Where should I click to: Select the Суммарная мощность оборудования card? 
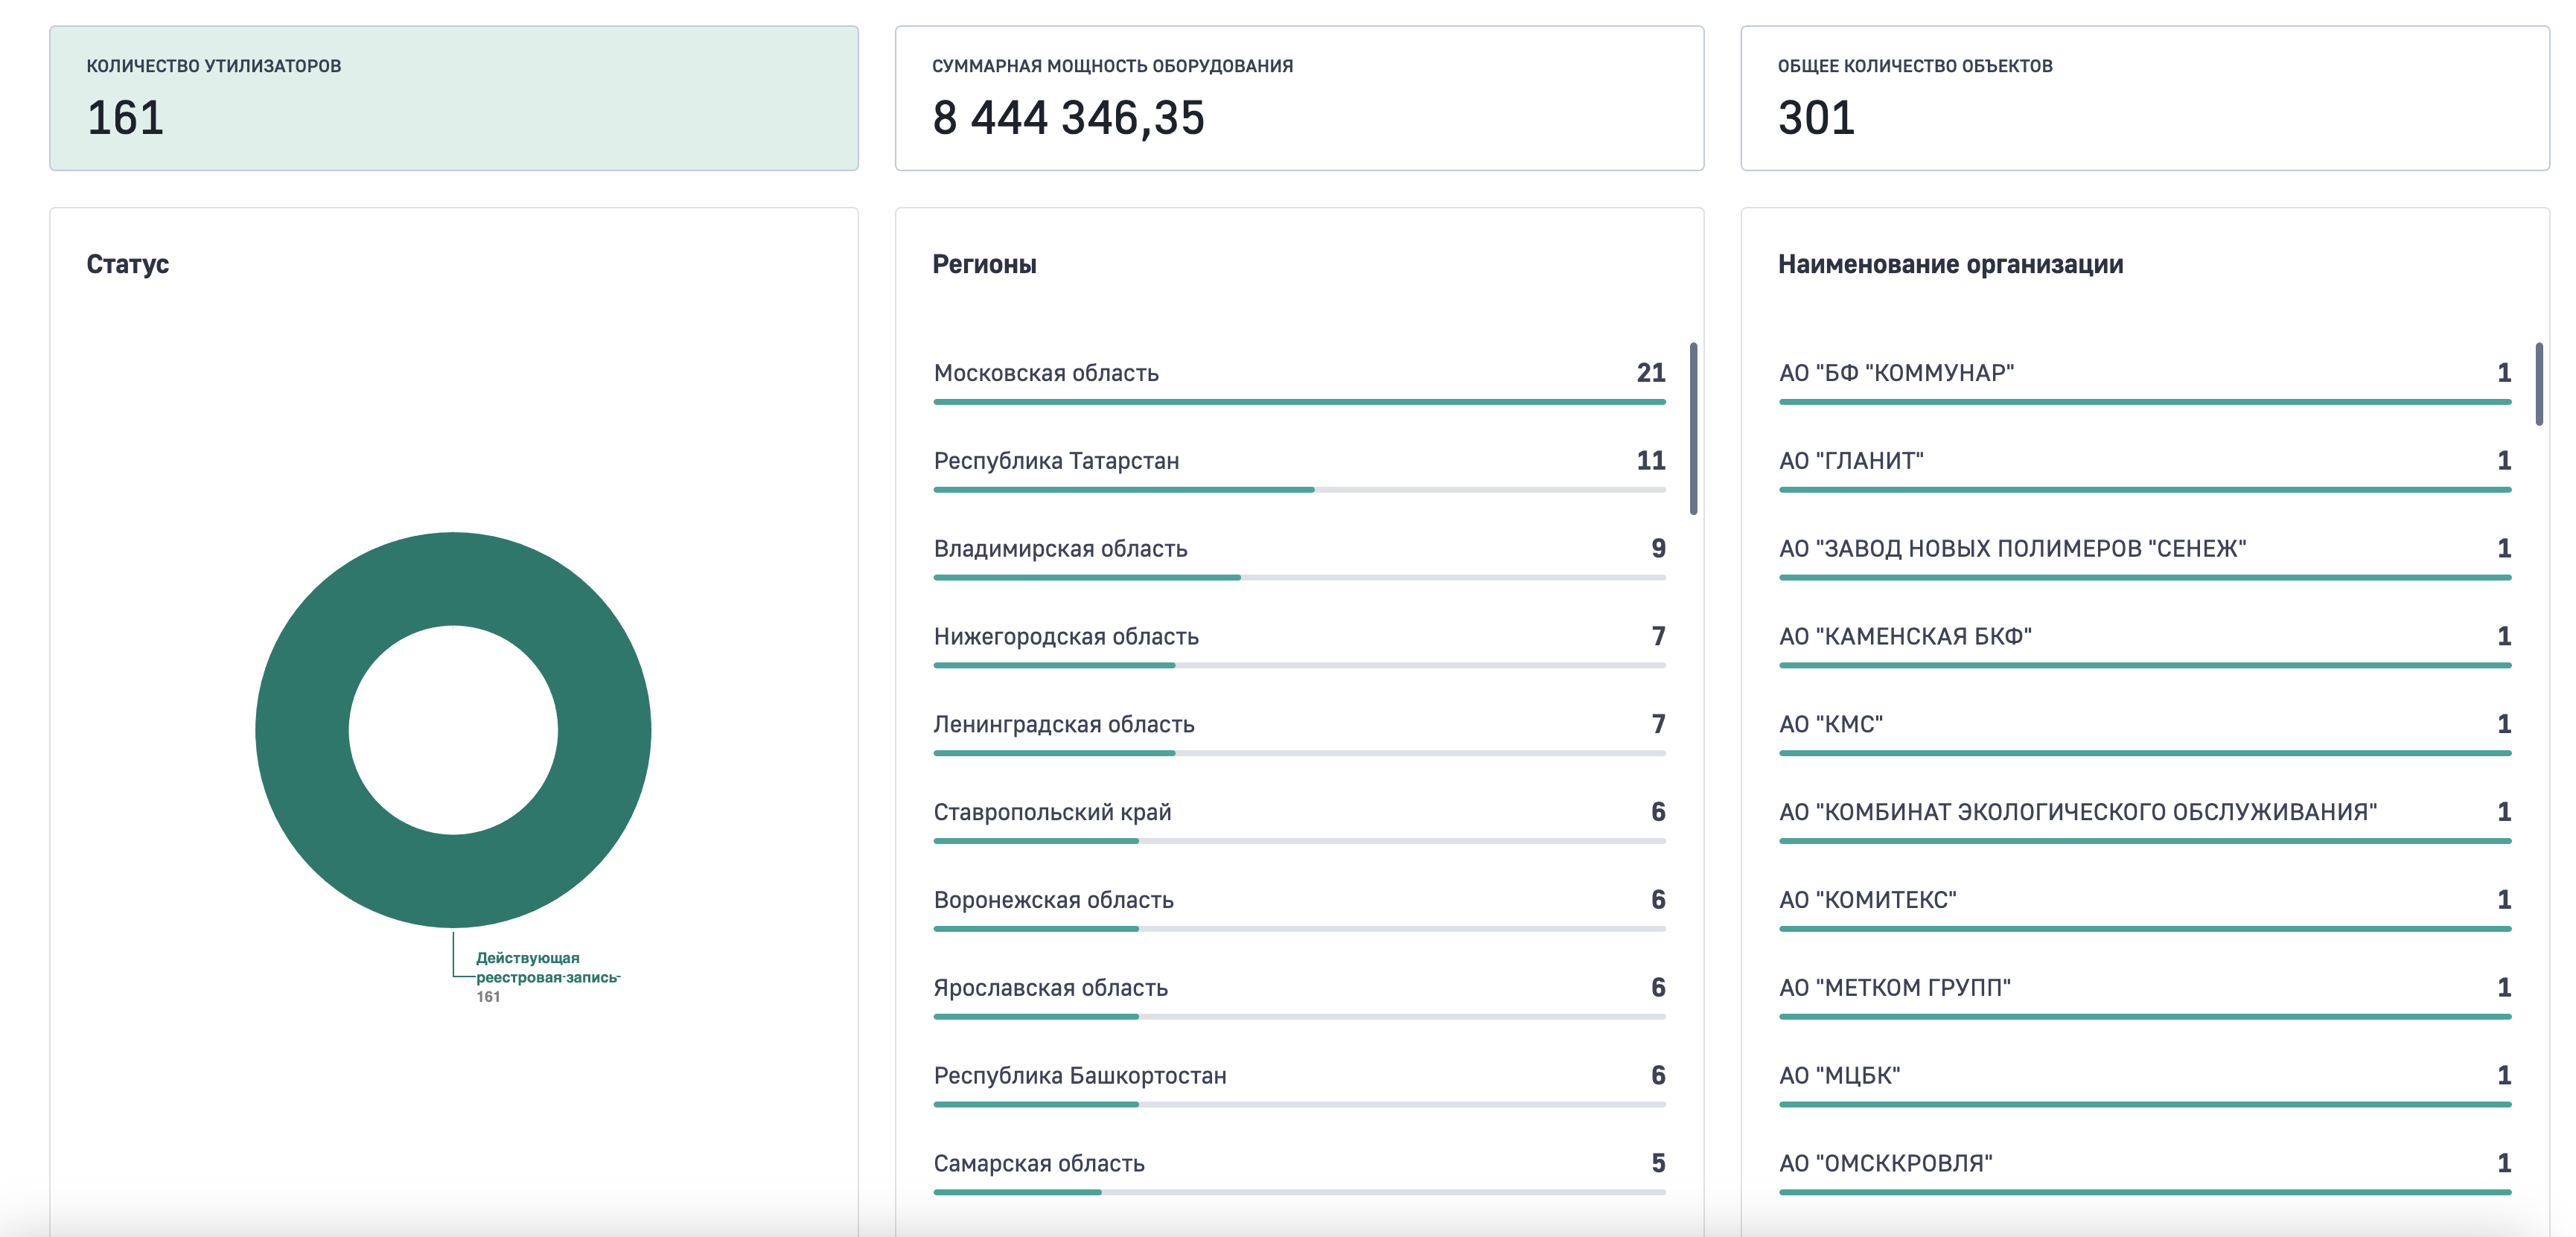[x=1299, y=98]
